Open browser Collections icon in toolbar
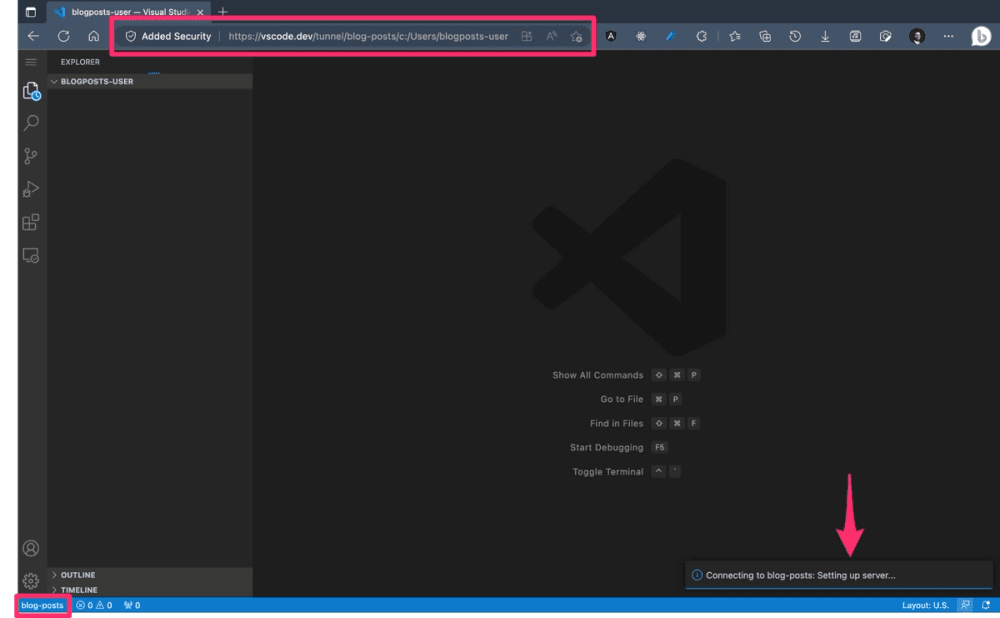 (x=765, y=36)
